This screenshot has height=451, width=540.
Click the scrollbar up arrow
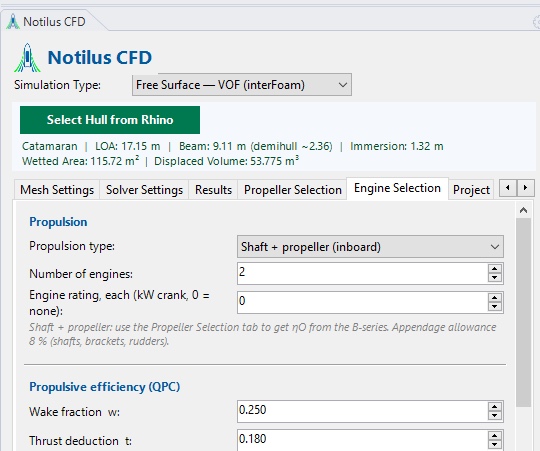pyautogui.click(x=523, y=210)
